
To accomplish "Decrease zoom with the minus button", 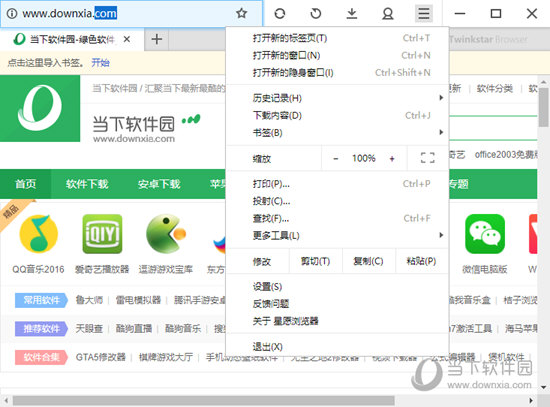I will point(336,159).
